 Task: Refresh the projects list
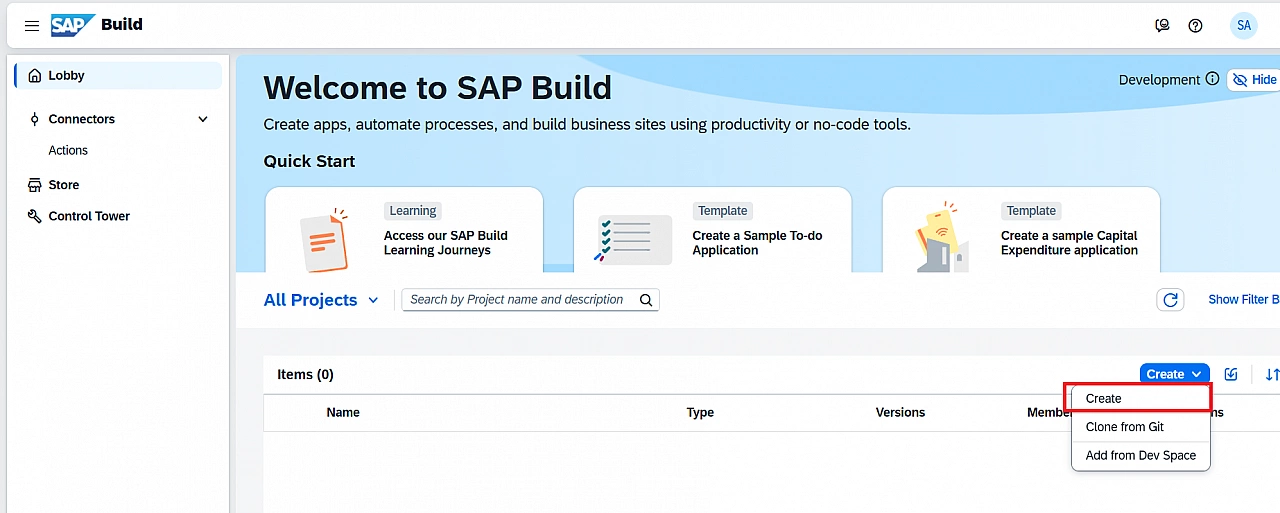point(1170,300)
